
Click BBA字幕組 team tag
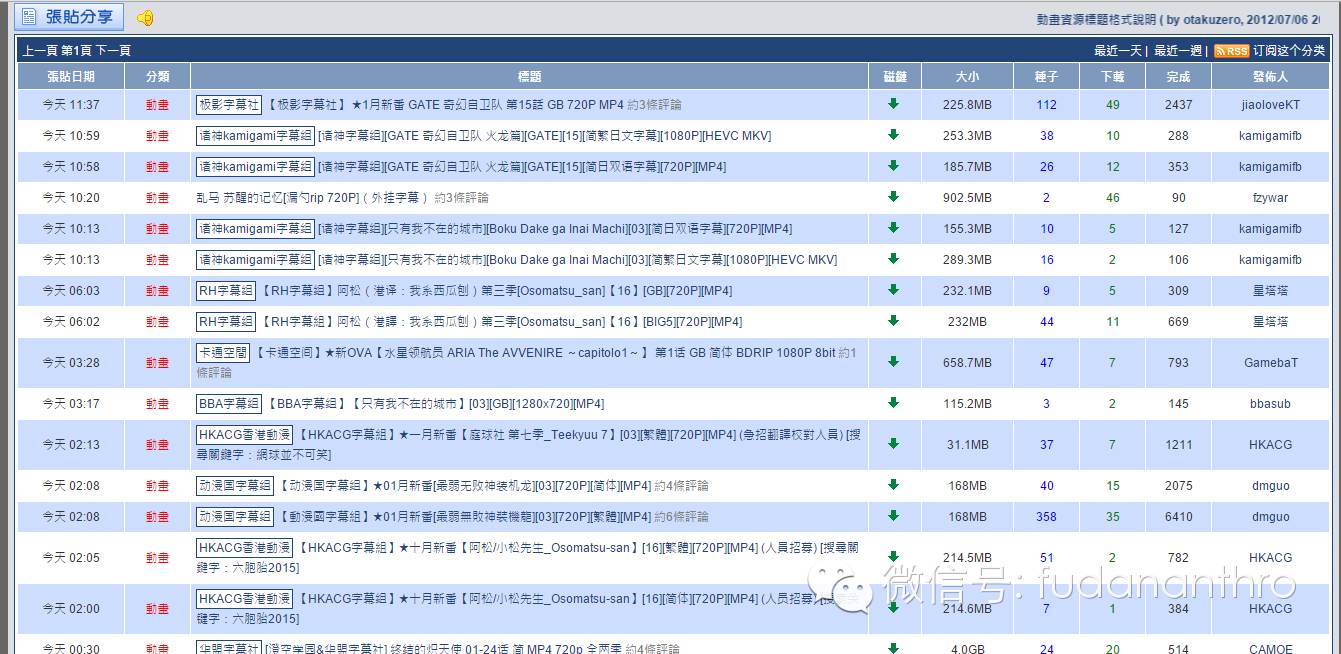229,403
